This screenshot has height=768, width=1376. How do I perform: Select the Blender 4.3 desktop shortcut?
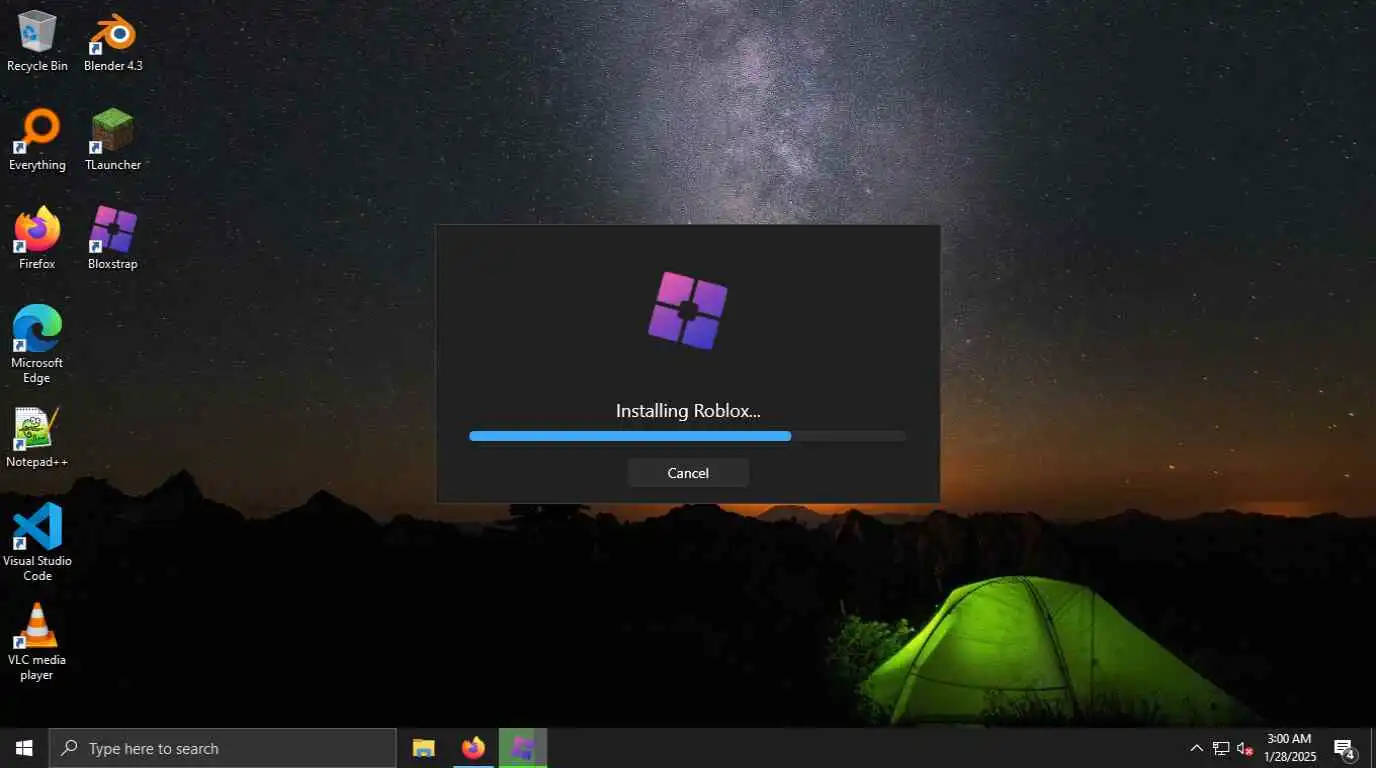[x=113, y=42]
